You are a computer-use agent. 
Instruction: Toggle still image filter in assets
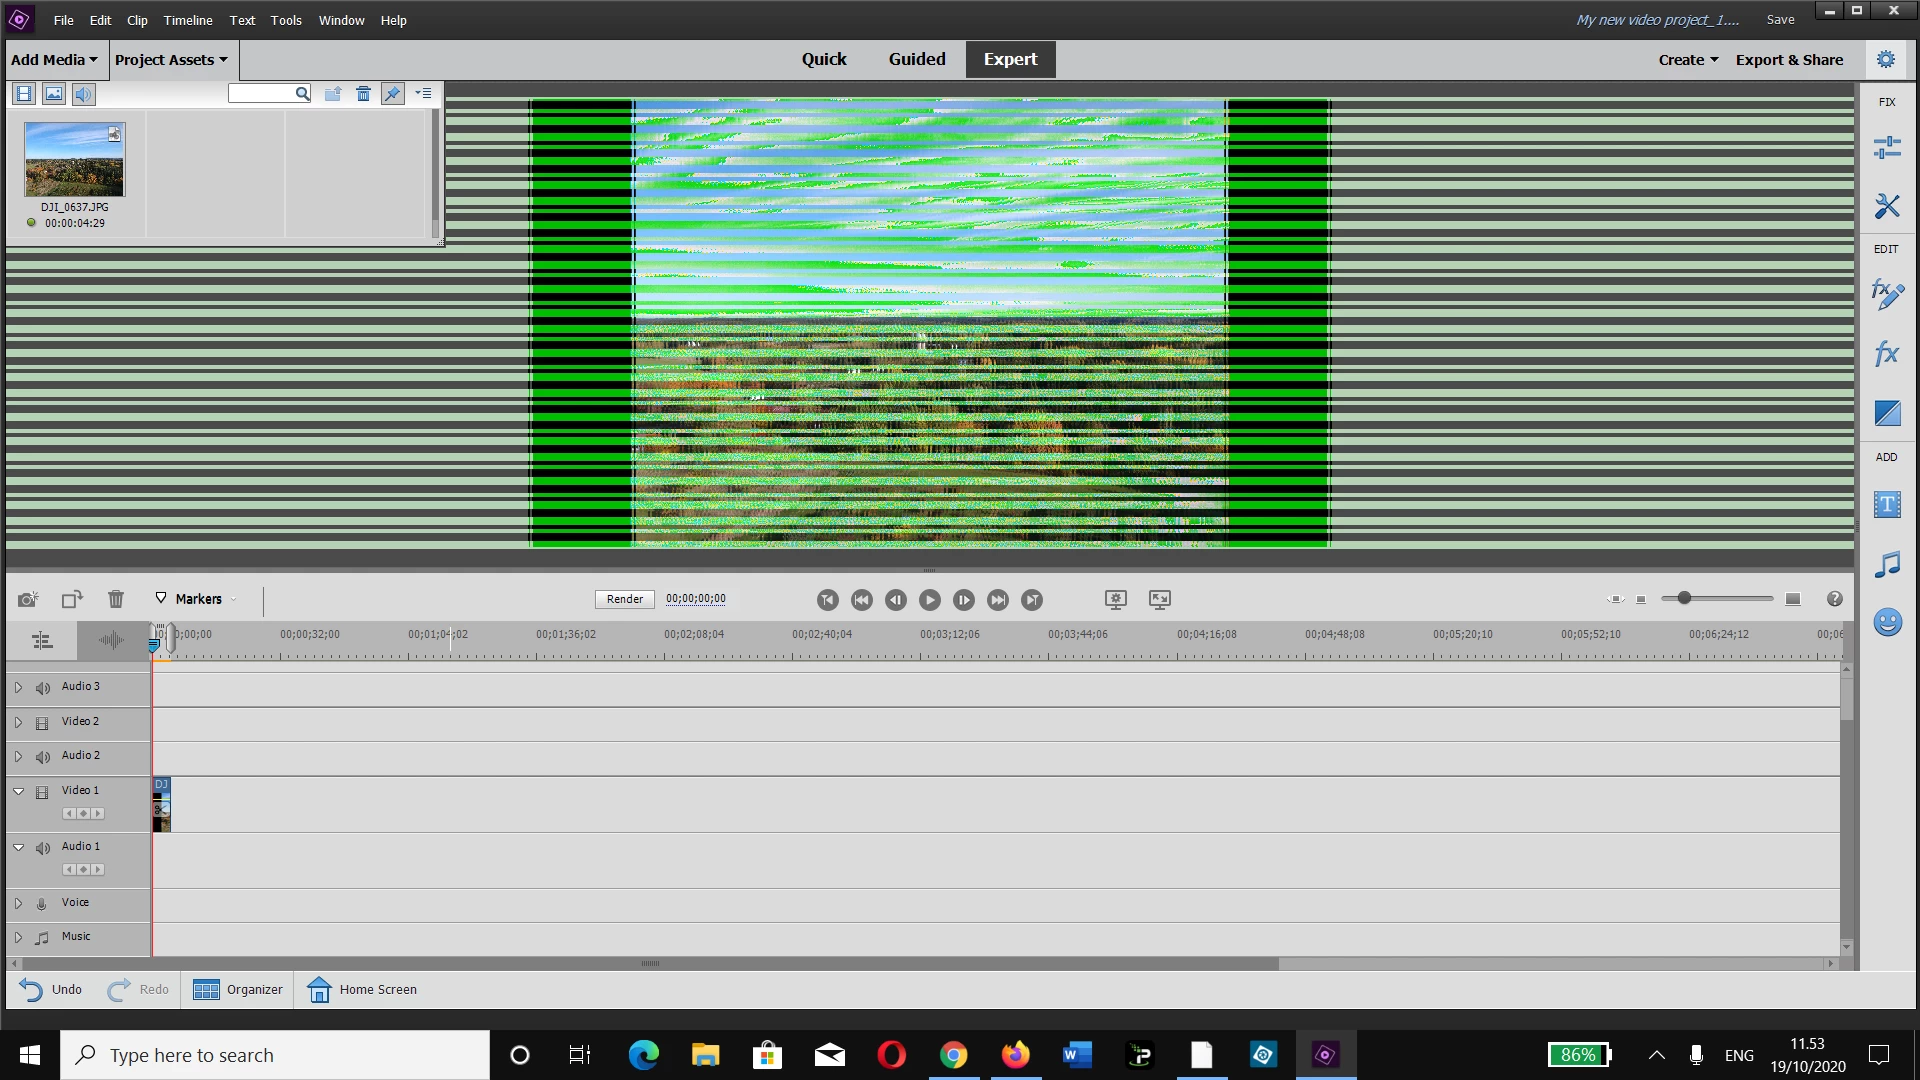54,94
